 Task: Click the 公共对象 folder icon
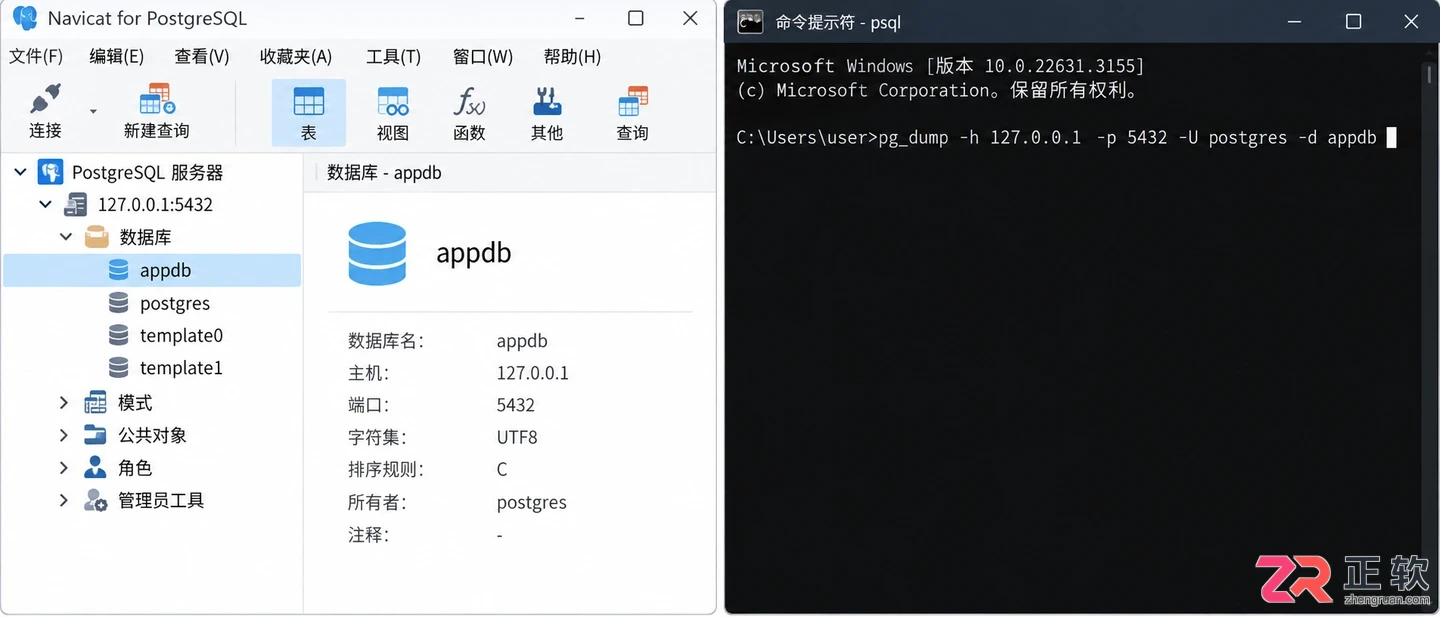(95, 435)
